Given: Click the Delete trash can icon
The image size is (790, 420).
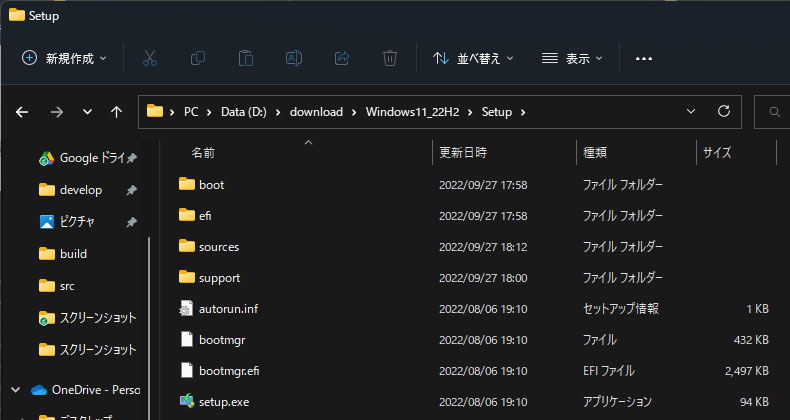Looking at the screenshot, I should point(390,58).
